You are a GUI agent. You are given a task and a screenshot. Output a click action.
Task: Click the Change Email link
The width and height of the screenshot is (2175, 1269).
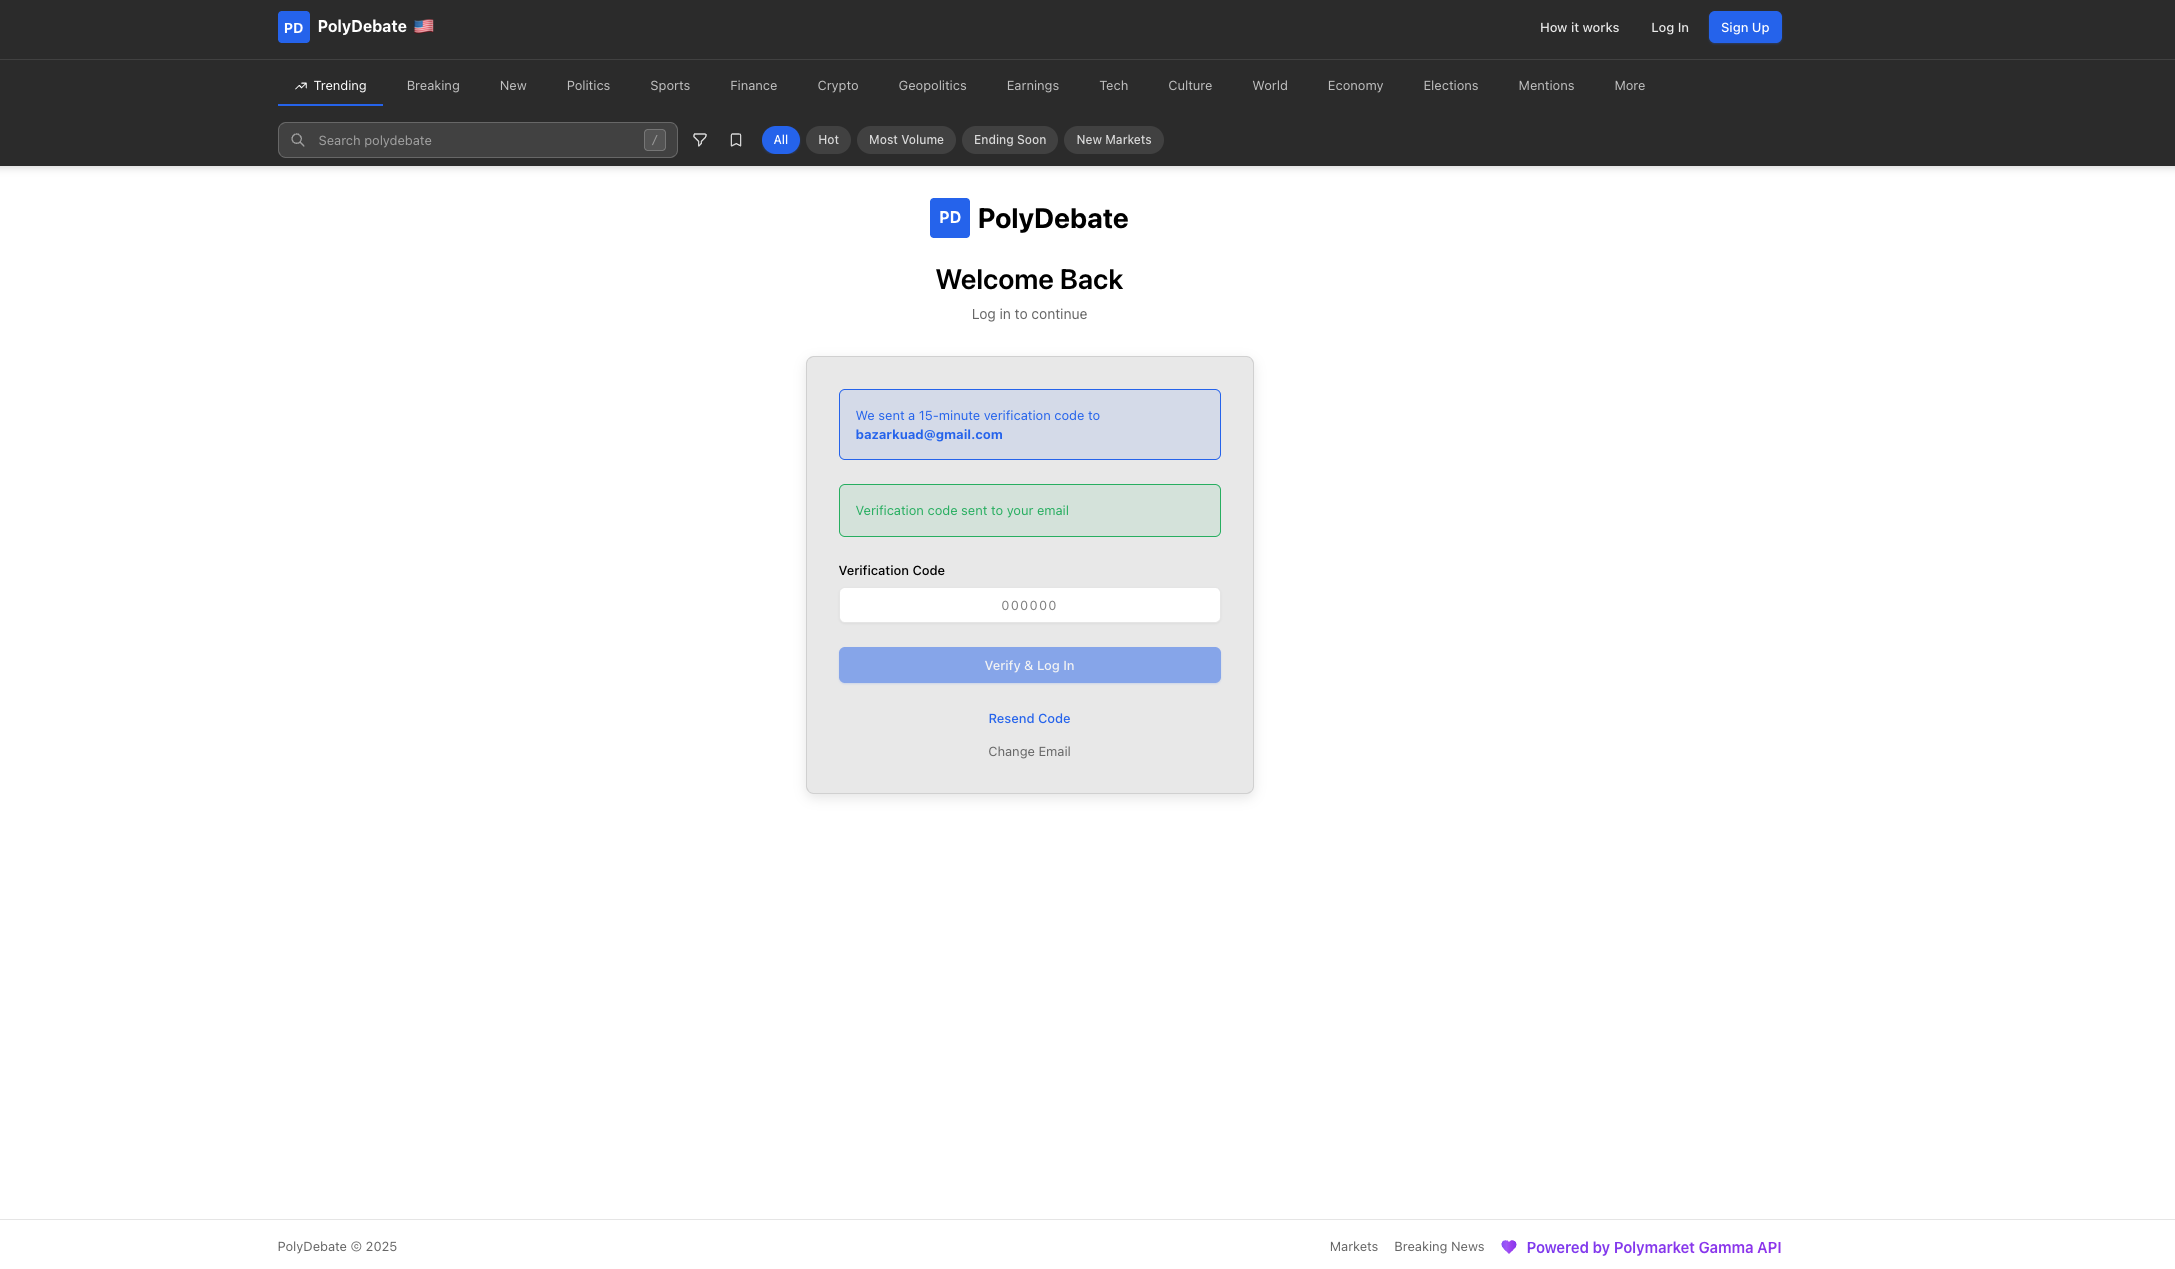[1029, 752]
